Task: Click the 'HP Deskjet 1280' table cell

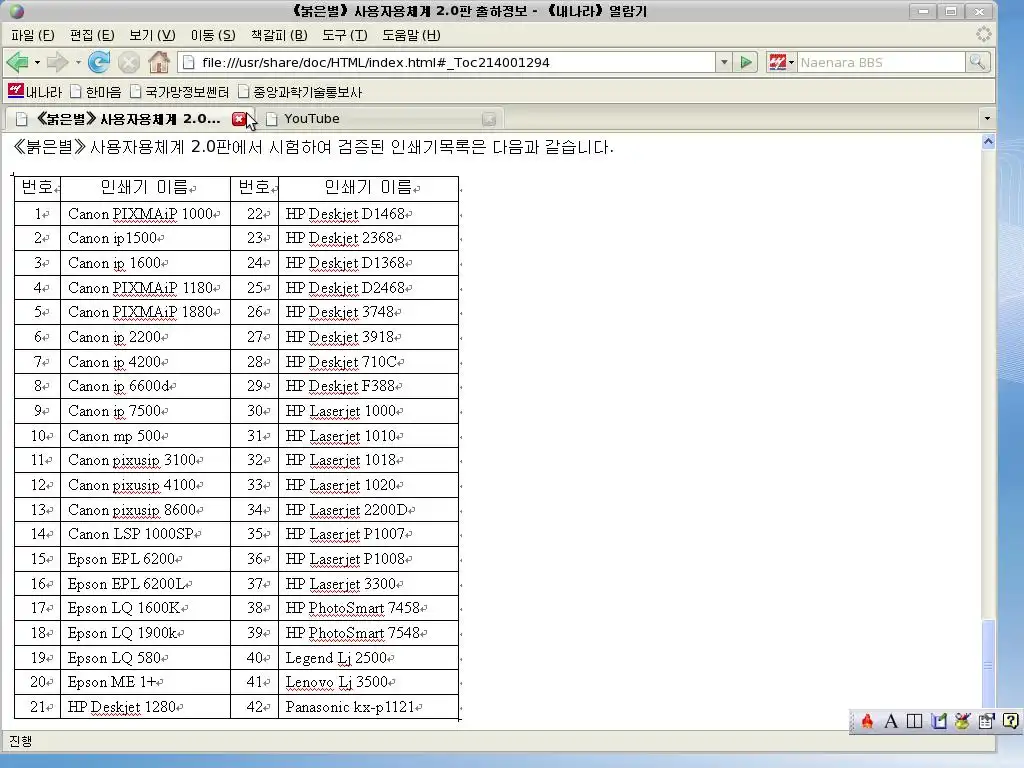Action: (x=145, y=707)
